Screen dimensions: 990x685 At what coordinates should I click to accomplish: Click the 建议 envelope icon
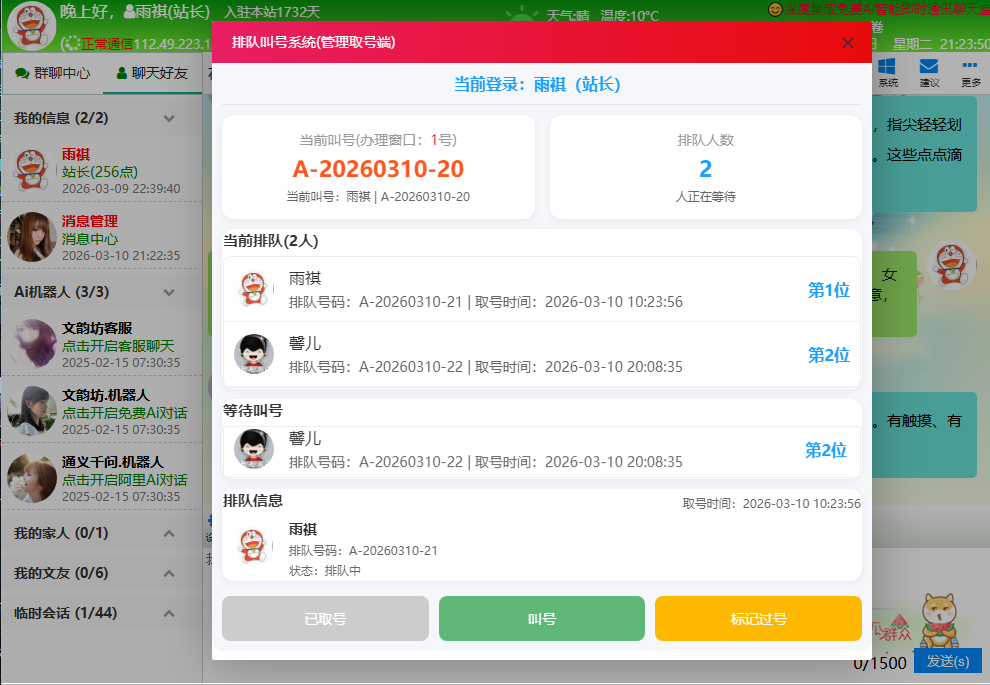tap(929, 70)
